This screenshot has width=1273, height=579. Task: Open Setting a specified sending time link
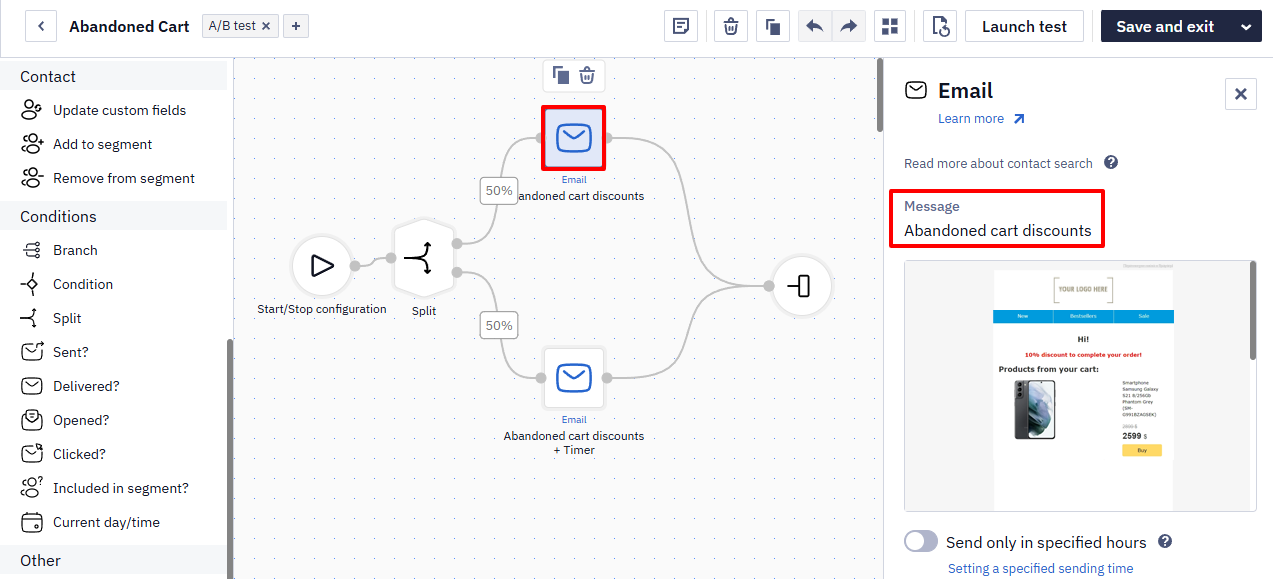(x=1040, y=568)
